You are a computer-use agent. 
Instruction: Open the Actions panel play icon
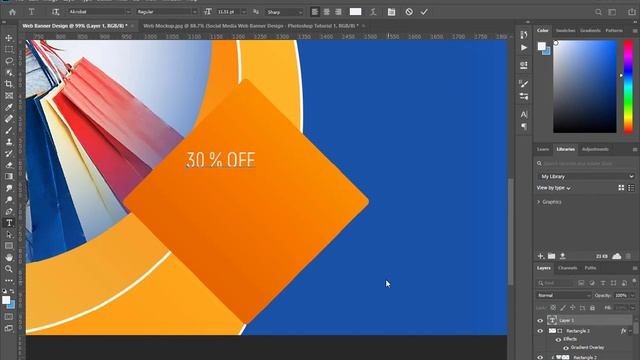tap(524, 48)
